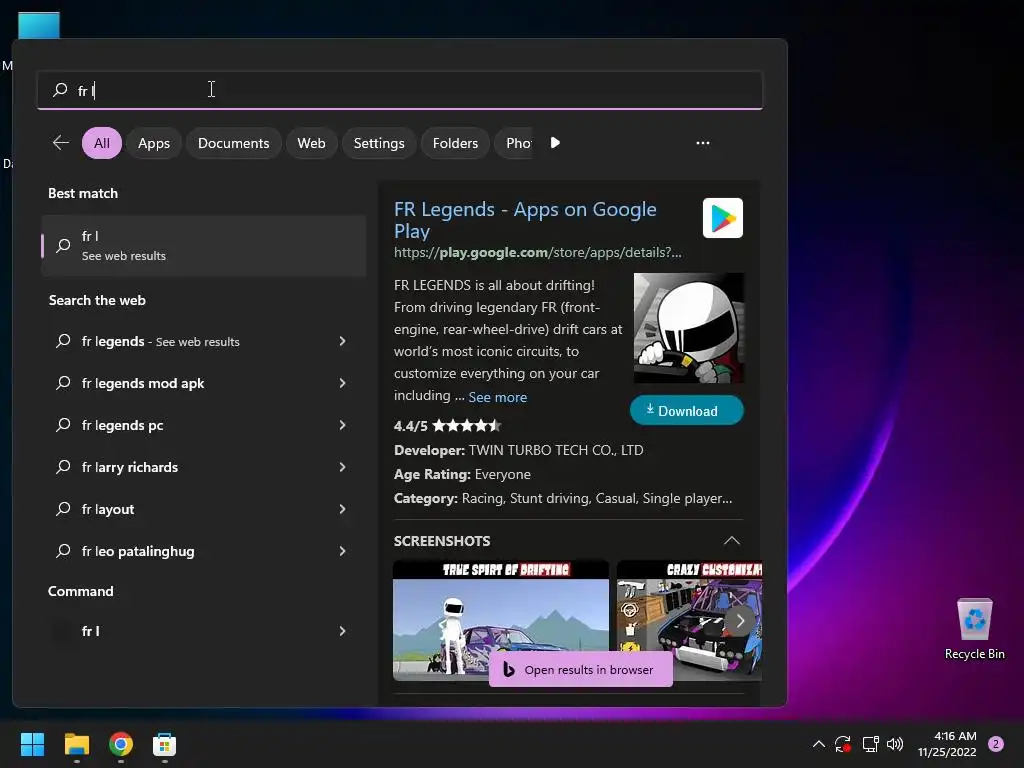Click TWIN TURBO TECH CO., LTD developer text
The width and height of the screenshot is (1024, 768).
(x=556, y=450)
